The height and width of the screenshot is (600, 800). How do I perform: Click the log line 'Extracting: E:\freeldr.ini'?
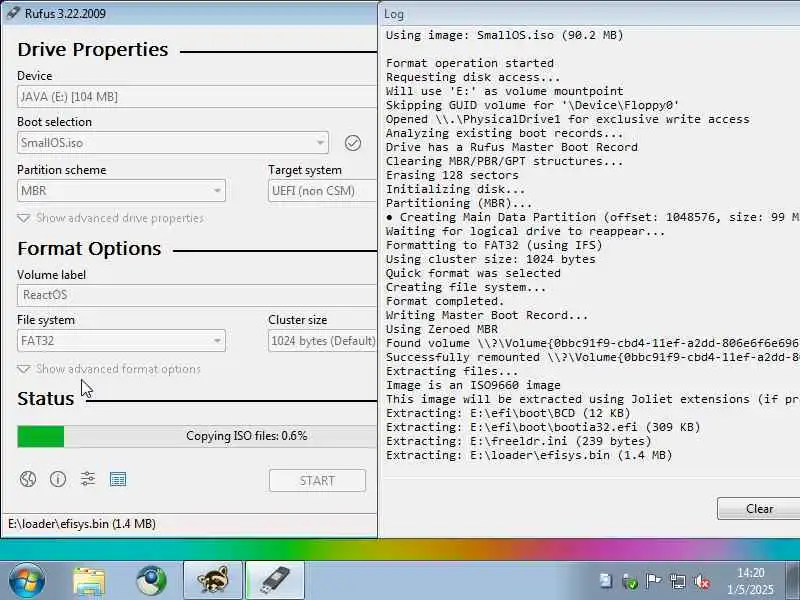[x=518, y=441]
